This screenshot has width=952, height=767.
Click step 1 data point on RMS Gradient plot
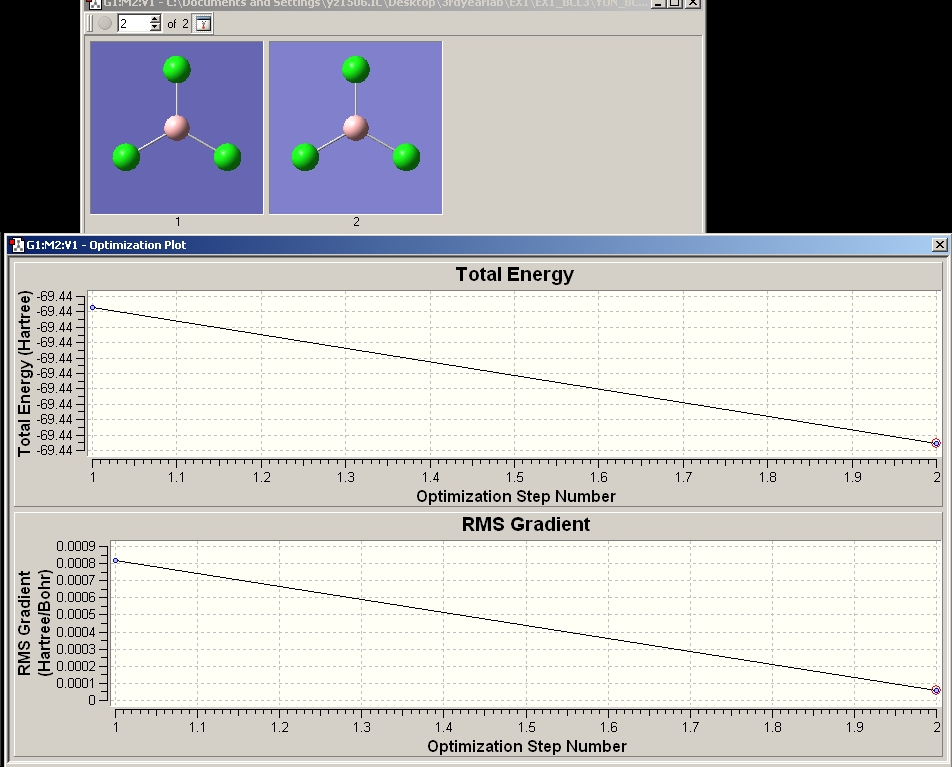coord(116,561)
